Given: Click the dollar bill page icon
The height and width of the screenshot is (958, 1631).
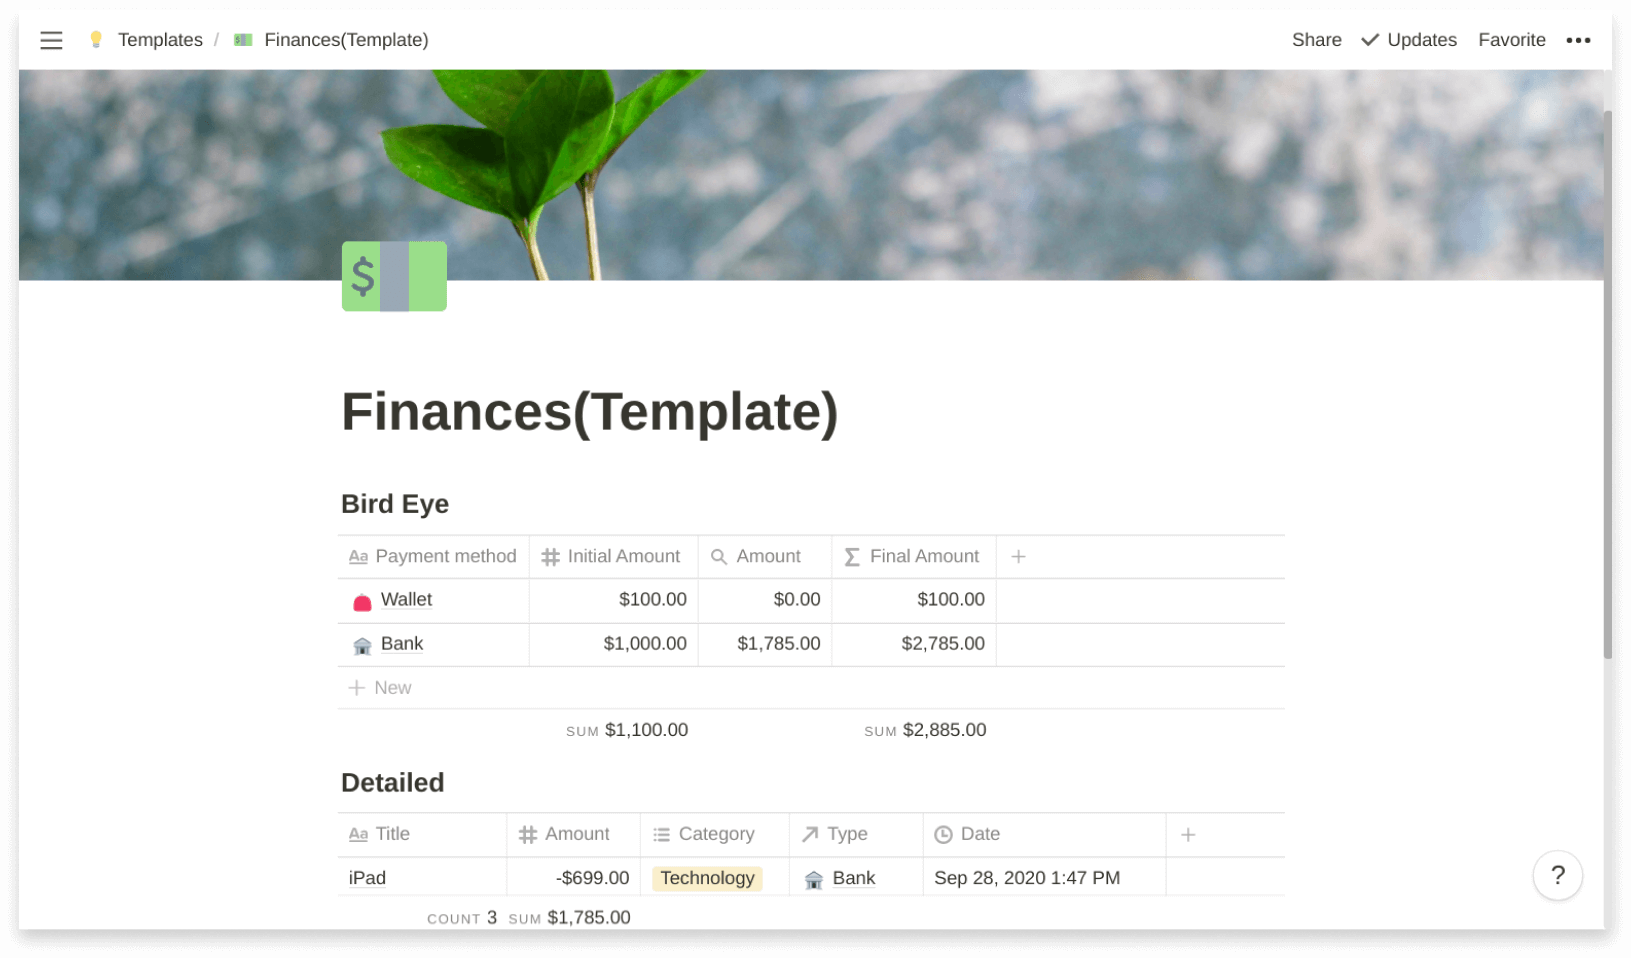Looking at the screenshot, I should [394, 276].
